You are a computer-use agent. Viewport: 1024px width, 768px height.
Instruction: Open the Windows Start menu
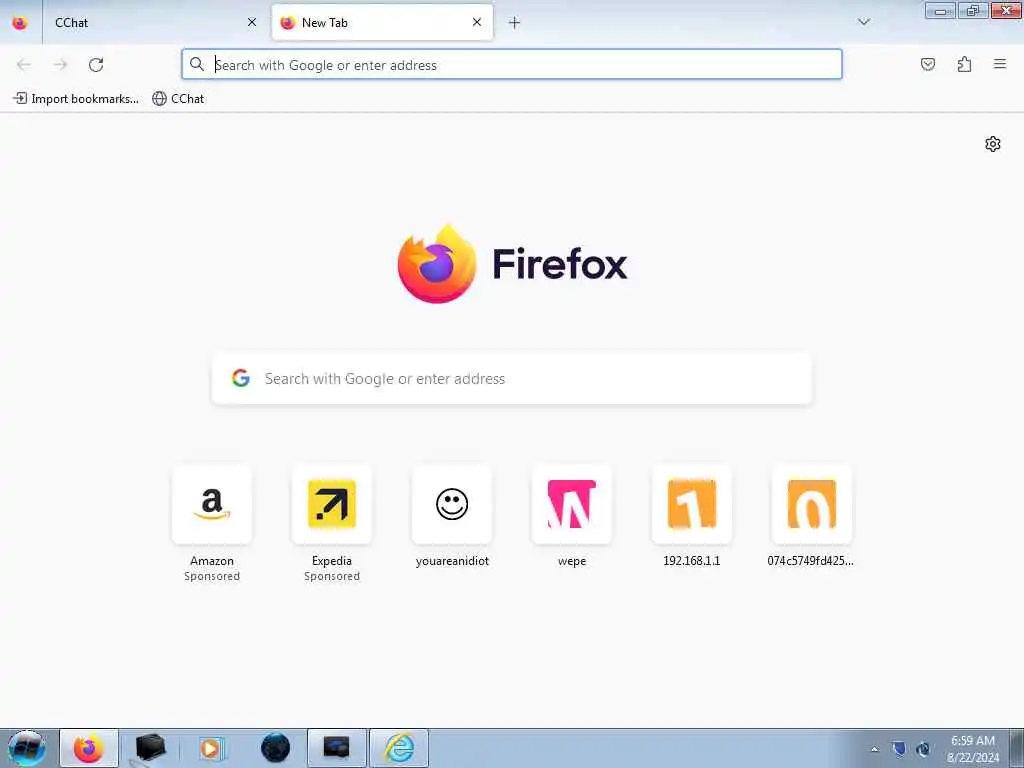(26, 748)
